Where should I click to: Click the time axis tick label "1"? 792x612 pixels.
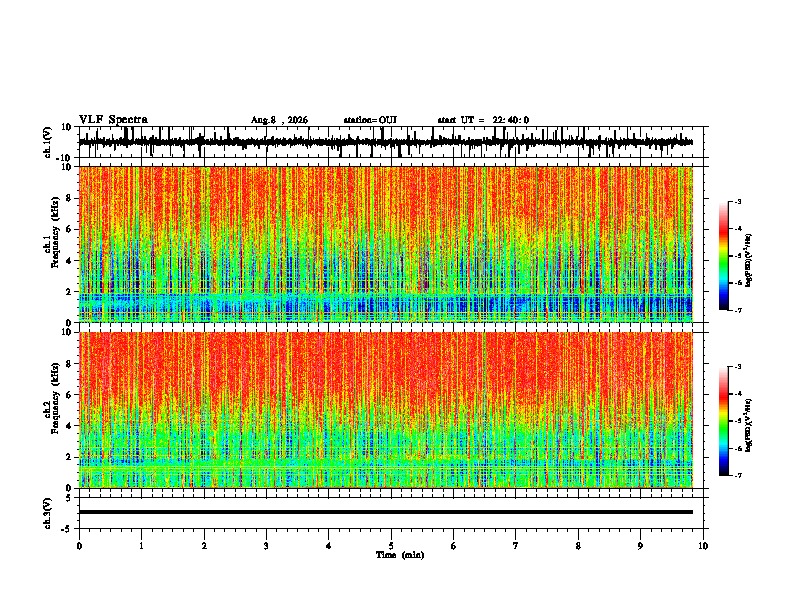tap(141, 546)
